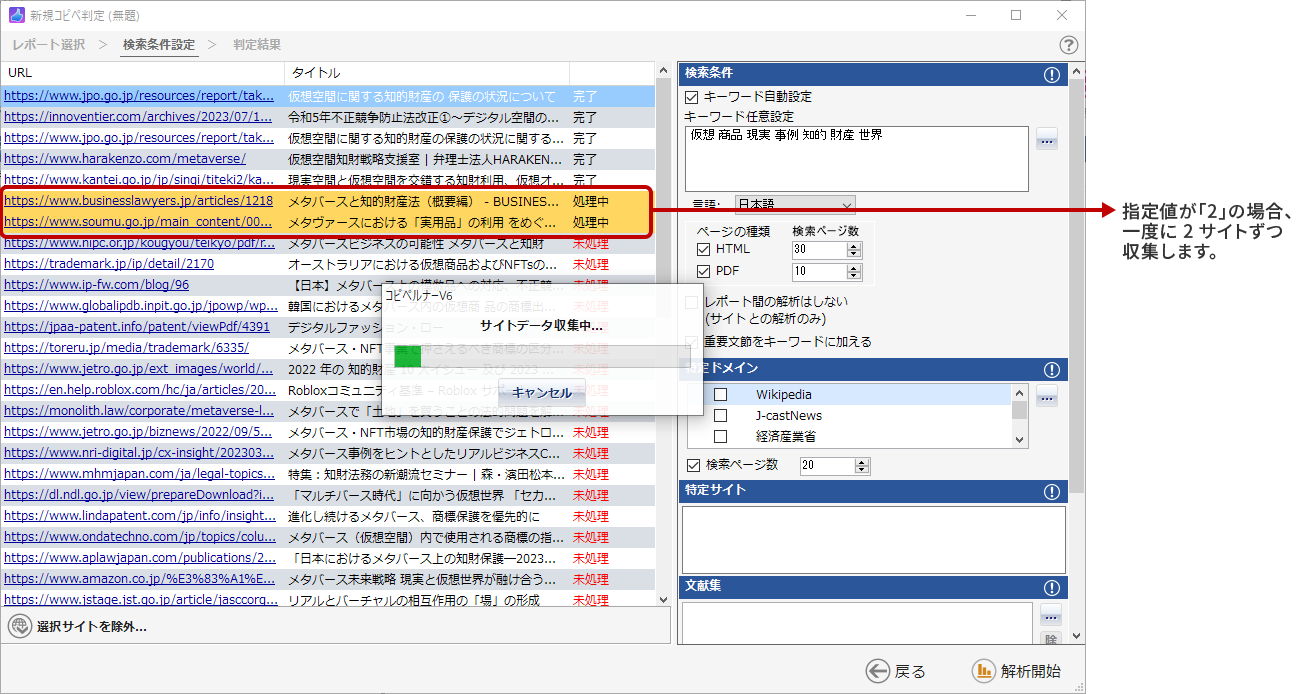Toggle the PDF page type checkbox

704,271
